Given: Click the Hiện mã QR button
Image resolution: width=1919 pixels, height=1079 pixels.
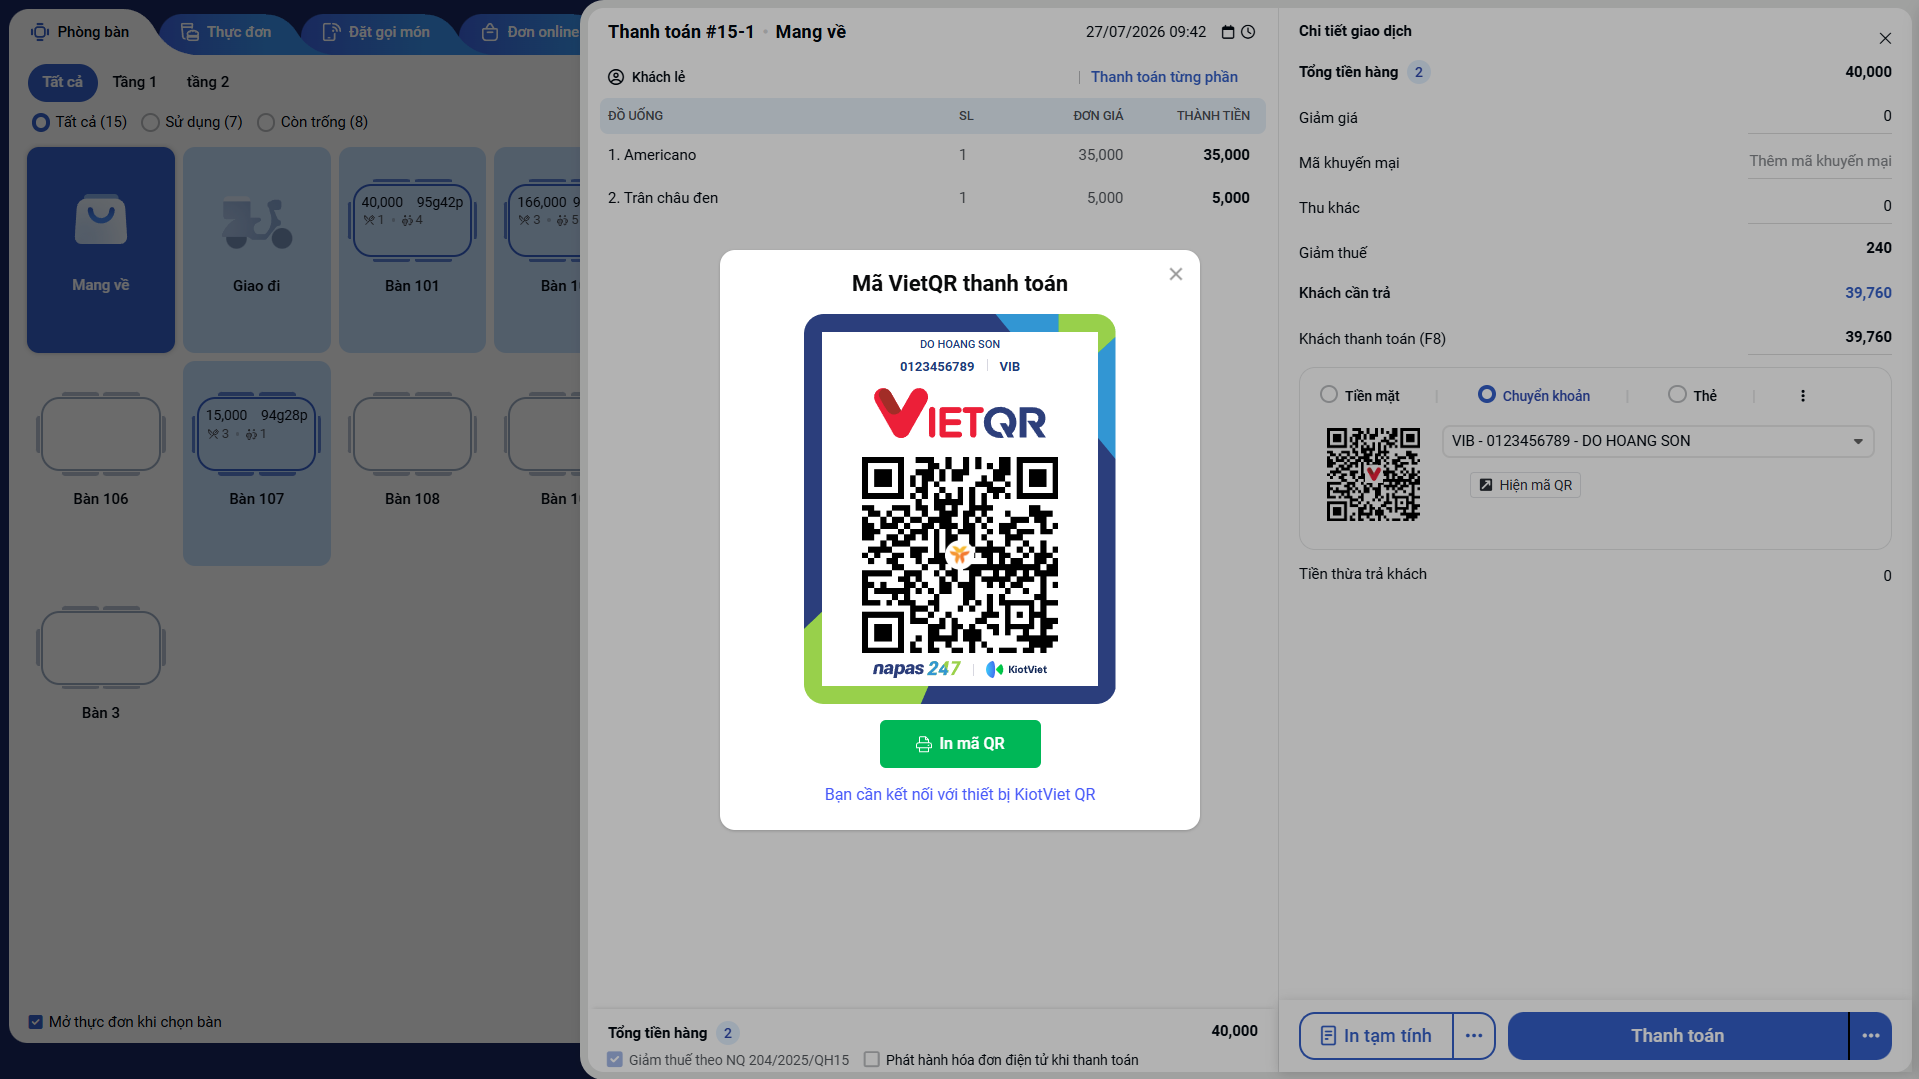Looking at the screenshot, I should tap(1525, 485).
